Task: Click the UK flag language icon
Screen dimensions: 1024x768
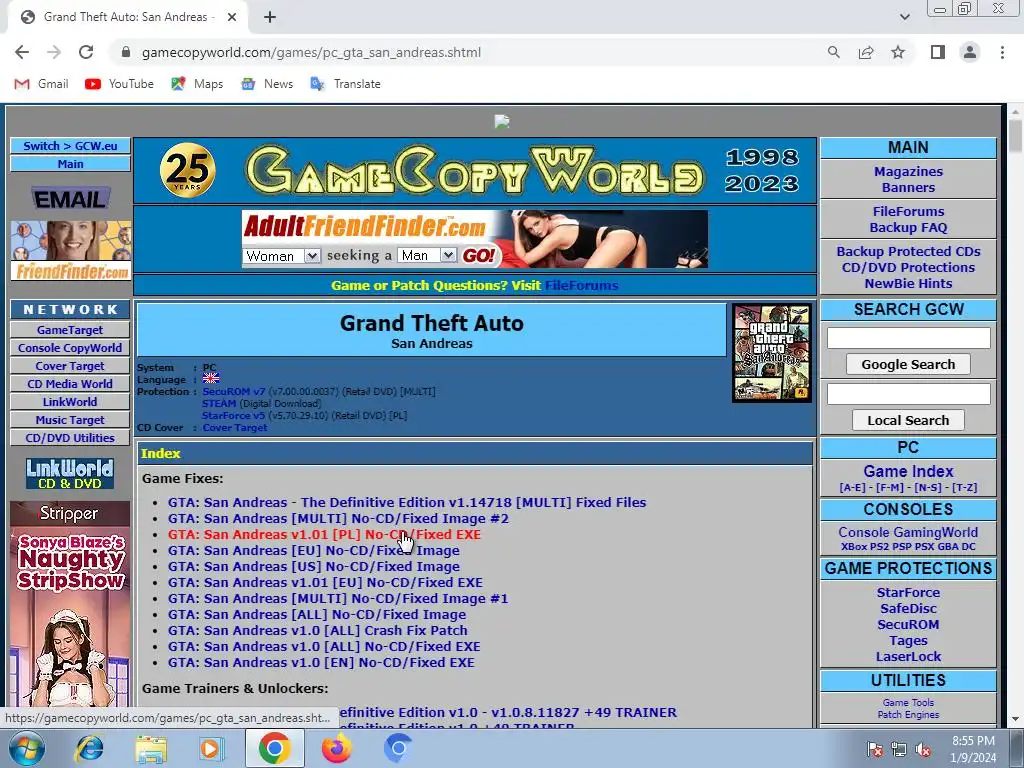Action: coord(210,379)
